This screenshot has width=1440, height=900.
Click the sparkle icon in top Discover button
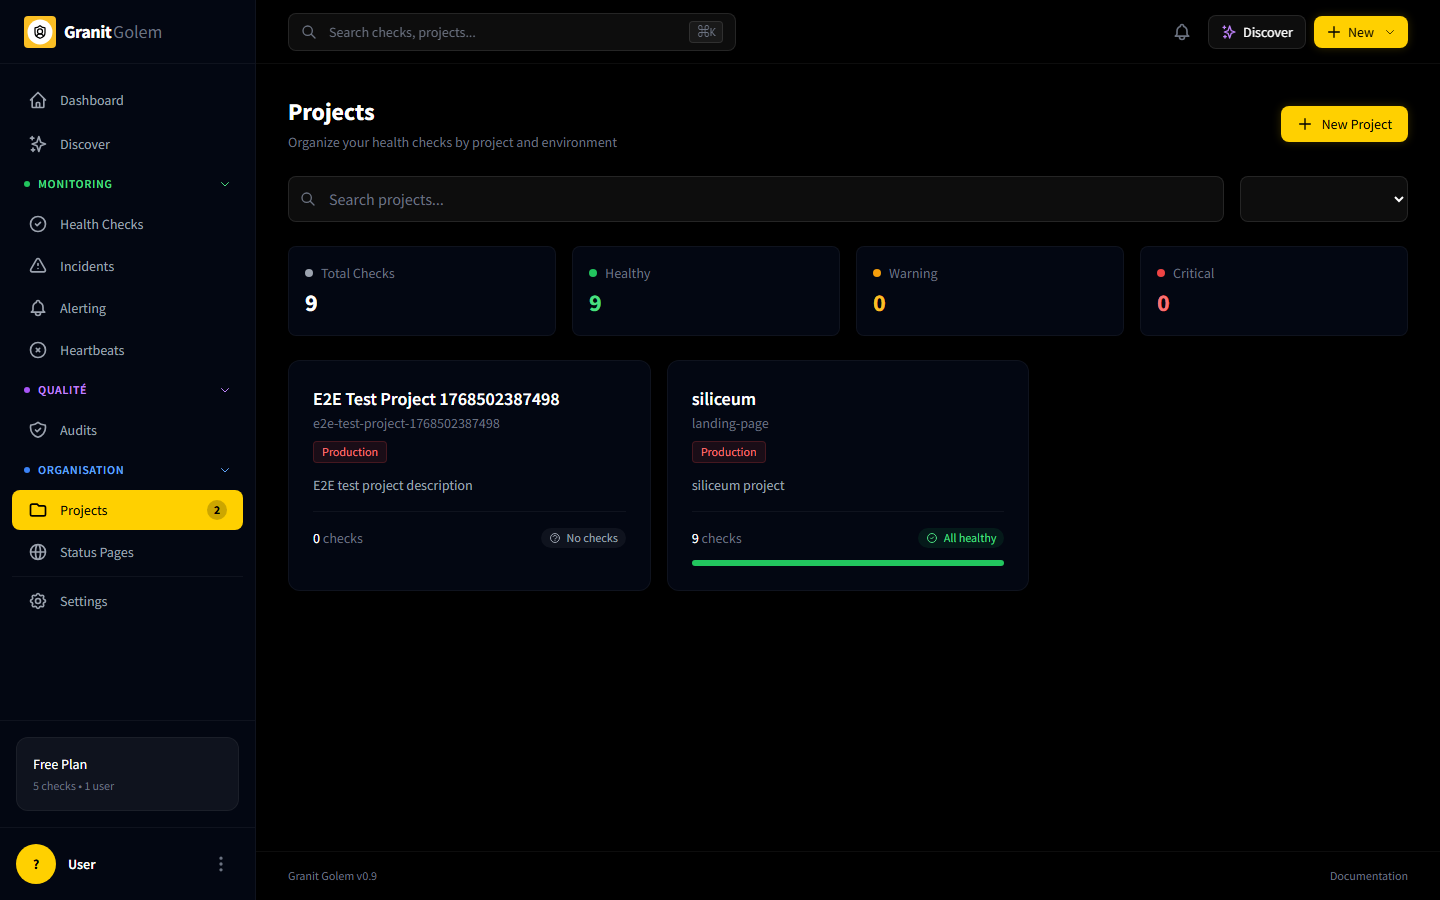pos(1229,32)
